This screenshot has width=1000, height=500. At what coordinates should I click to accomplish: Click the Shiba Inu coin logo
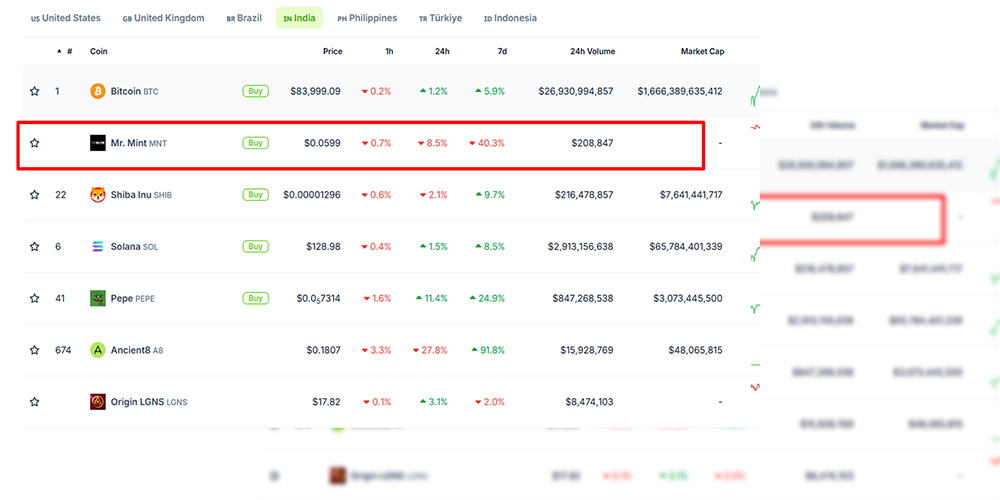[x=98, y=195]
